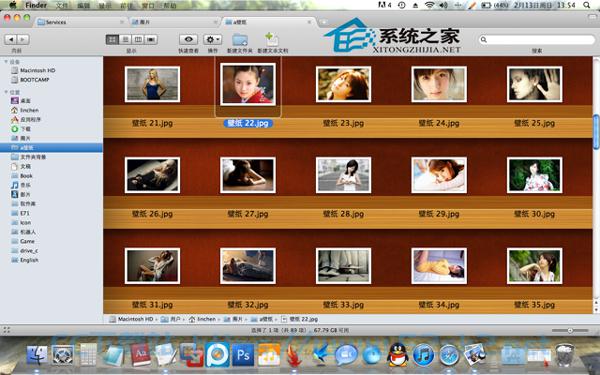The image size is (600, 375).
Task: Open Calculator from the Dock
Action: tap(88, 355)
